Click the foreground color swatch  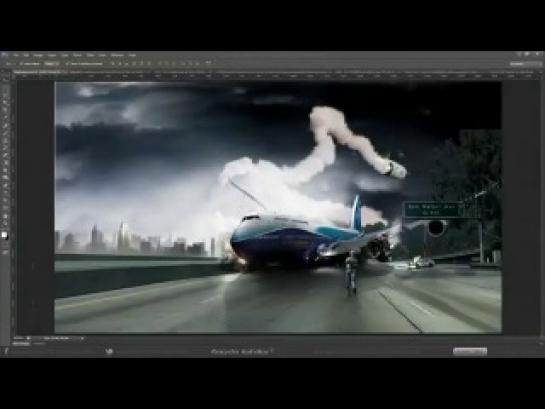tap(4, 236)
